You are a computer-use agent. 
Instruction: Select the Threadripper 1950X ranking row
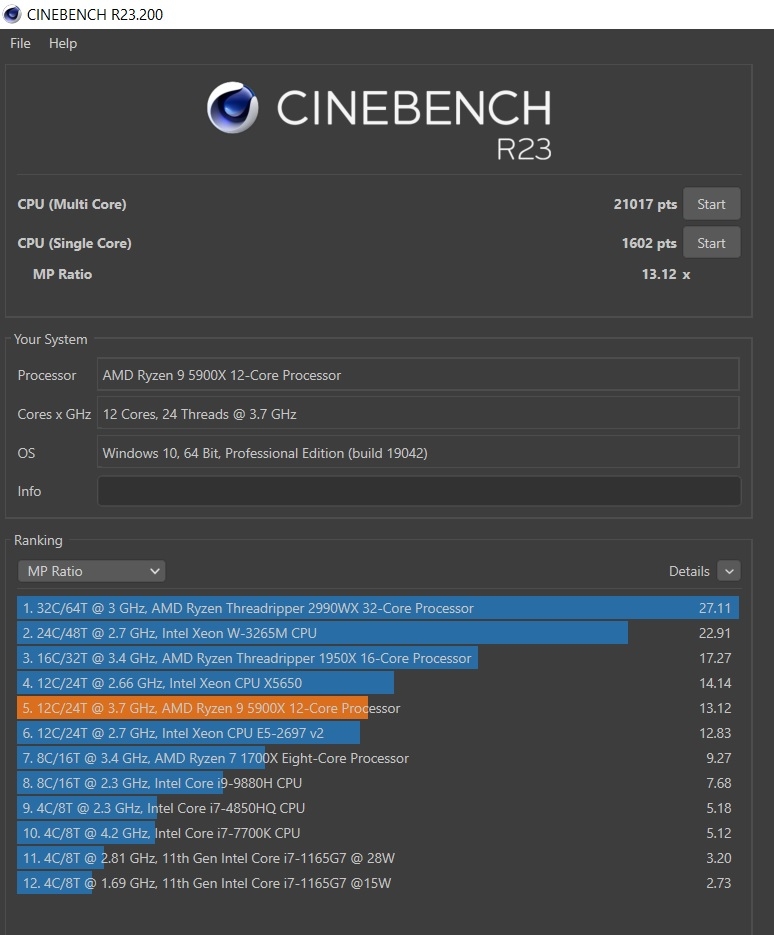pos(378,658)
